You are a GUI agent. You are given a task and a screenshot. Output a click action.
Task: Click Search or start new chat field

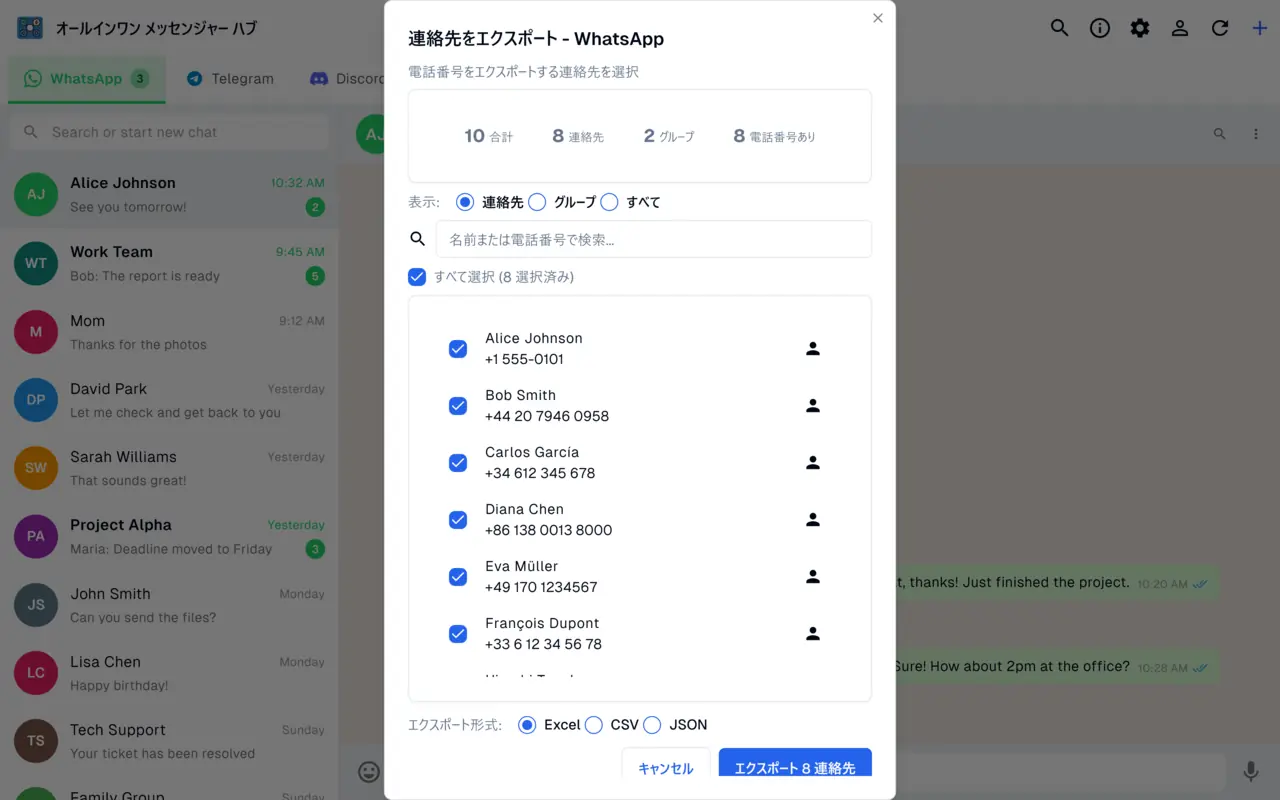click(169, 132)
